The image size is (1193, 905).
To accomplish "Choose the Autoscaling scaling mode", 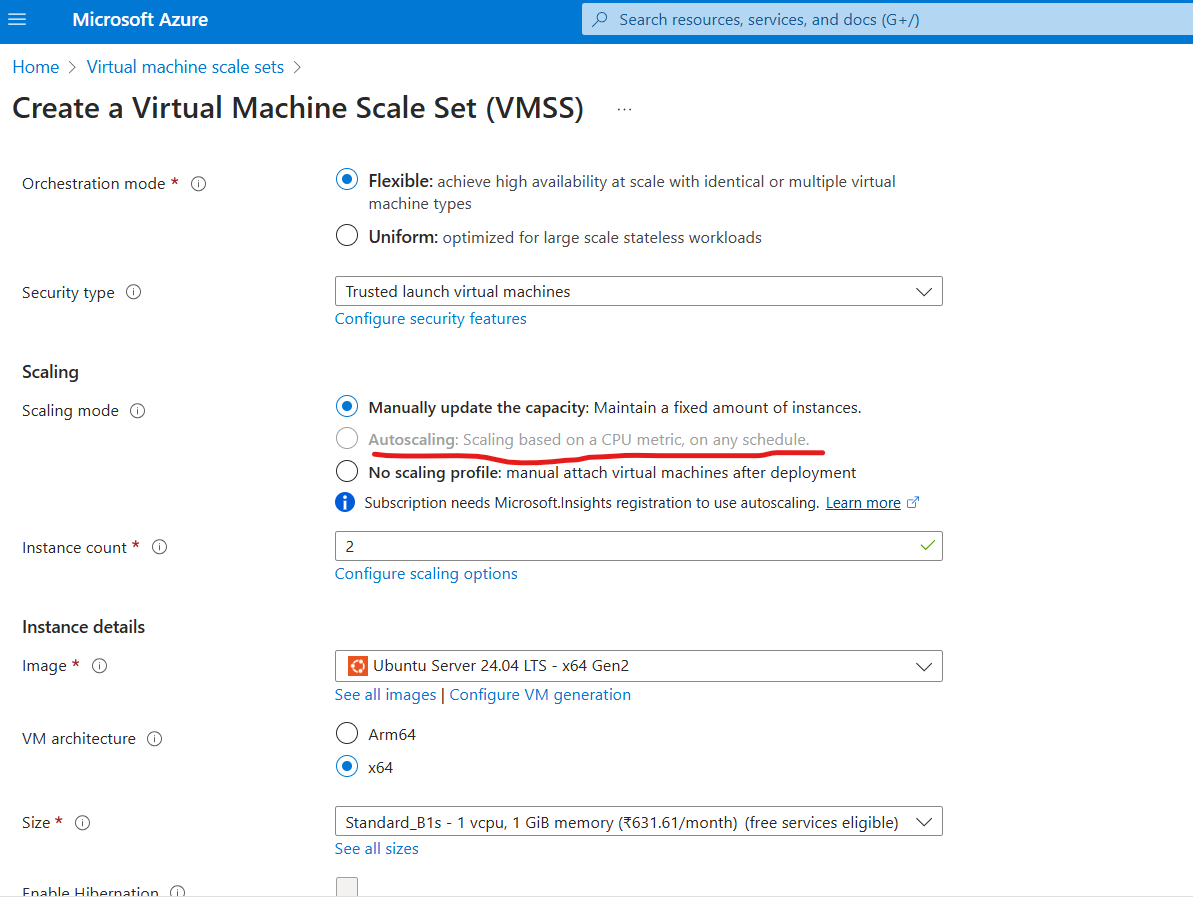I will [347, 438].
